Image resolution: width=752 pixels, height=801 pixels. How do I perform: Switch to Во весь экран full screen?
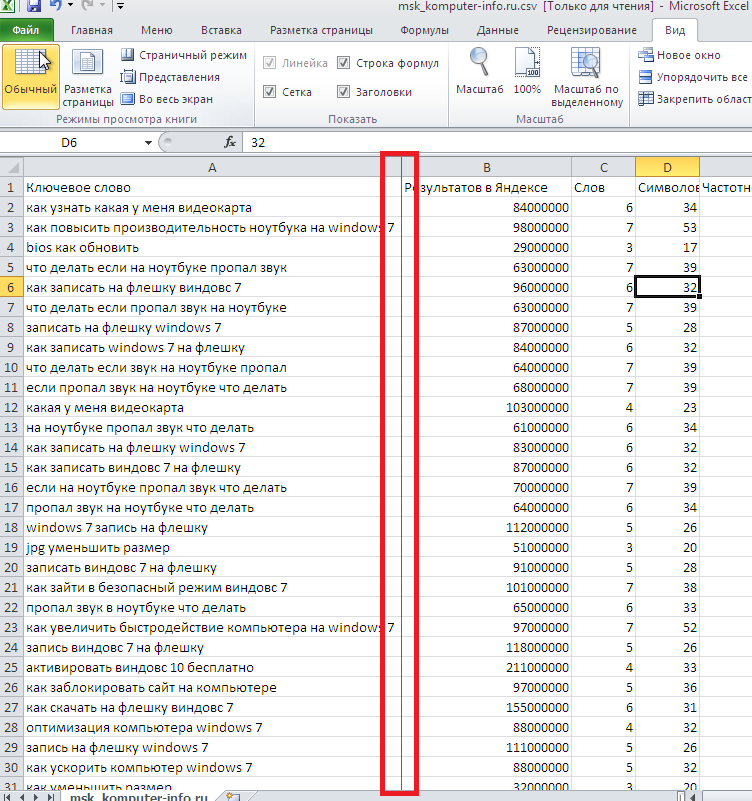(x=167, y=99)
